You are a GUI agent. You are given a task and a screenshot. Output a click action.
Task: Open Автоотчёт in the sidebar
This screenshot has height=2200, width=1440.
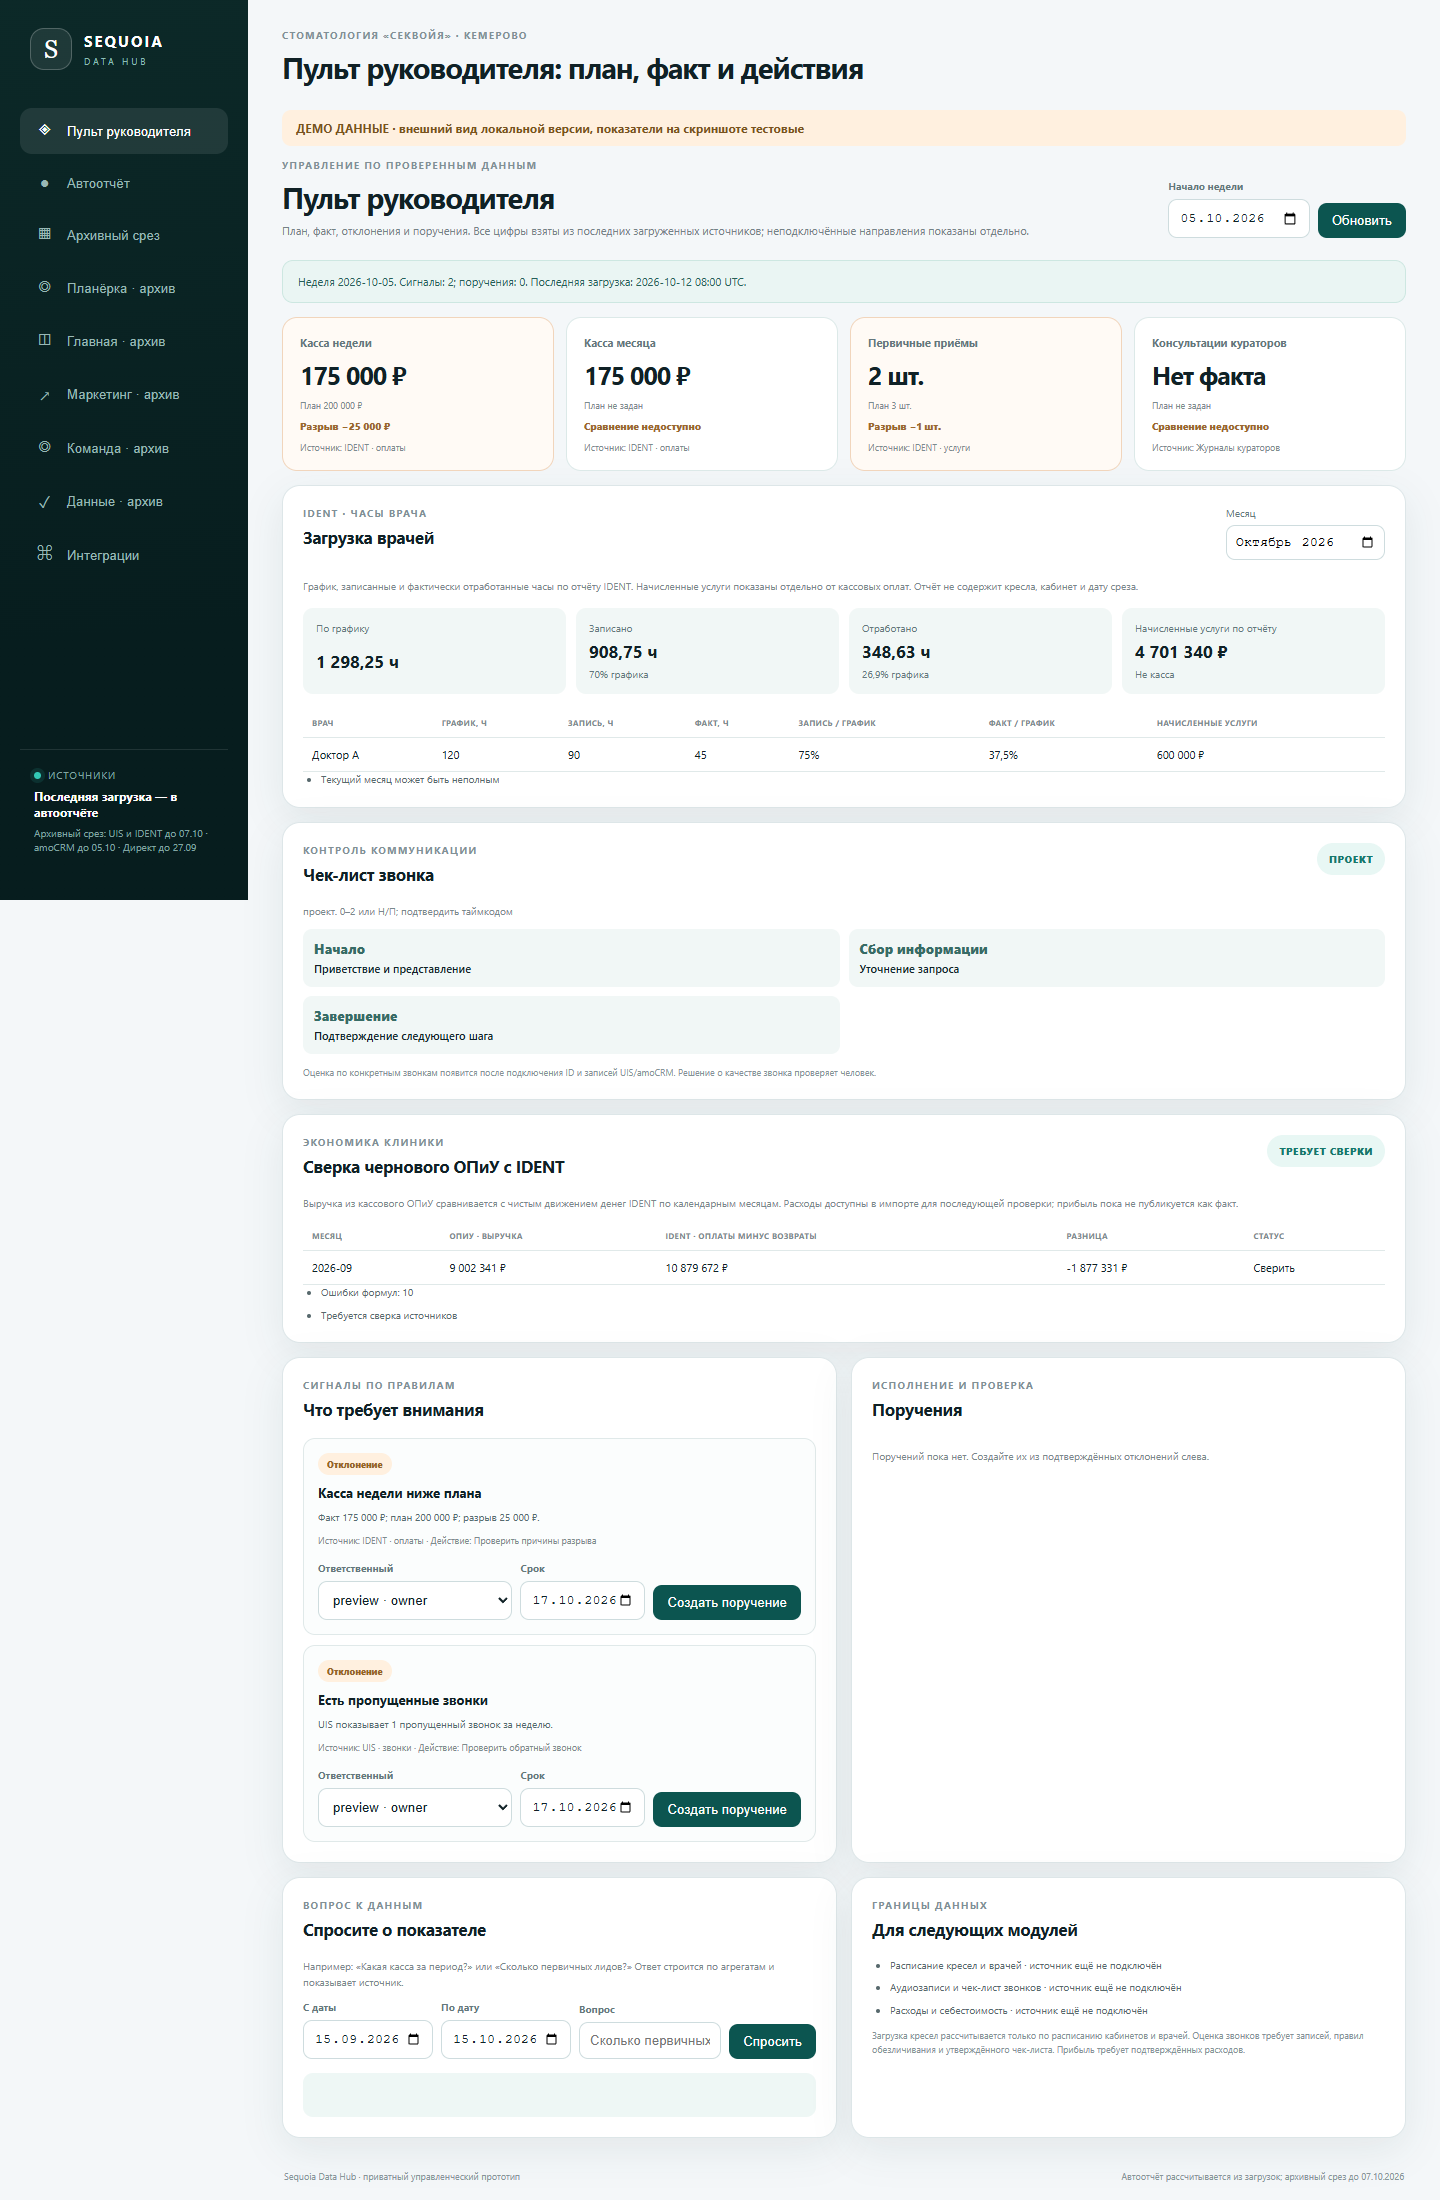point(124,183)
